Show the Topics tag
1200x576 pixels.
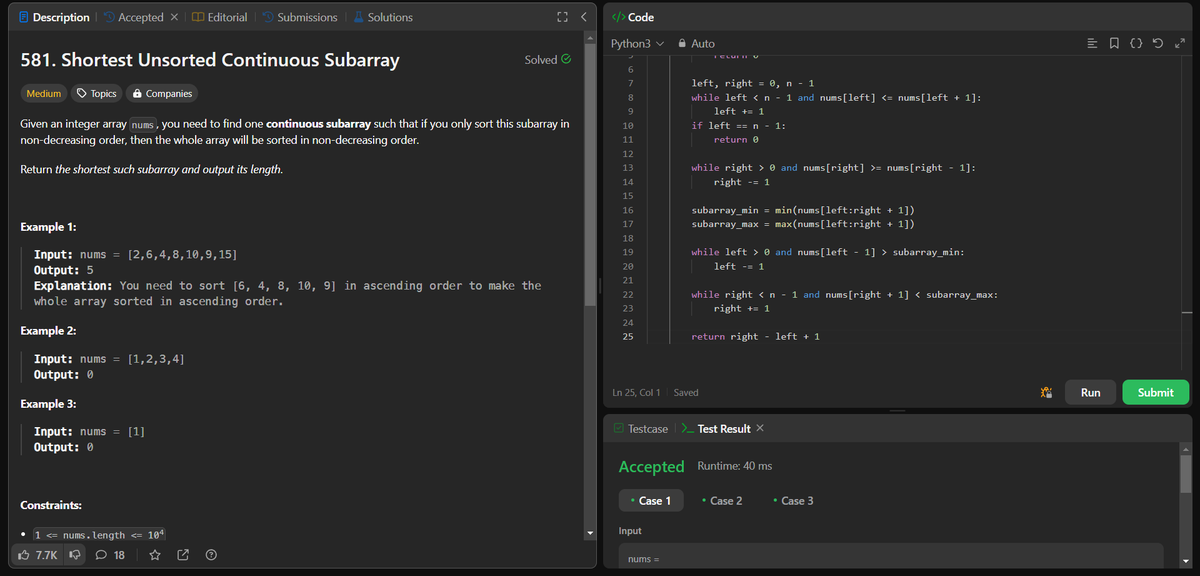pos(97,93)
